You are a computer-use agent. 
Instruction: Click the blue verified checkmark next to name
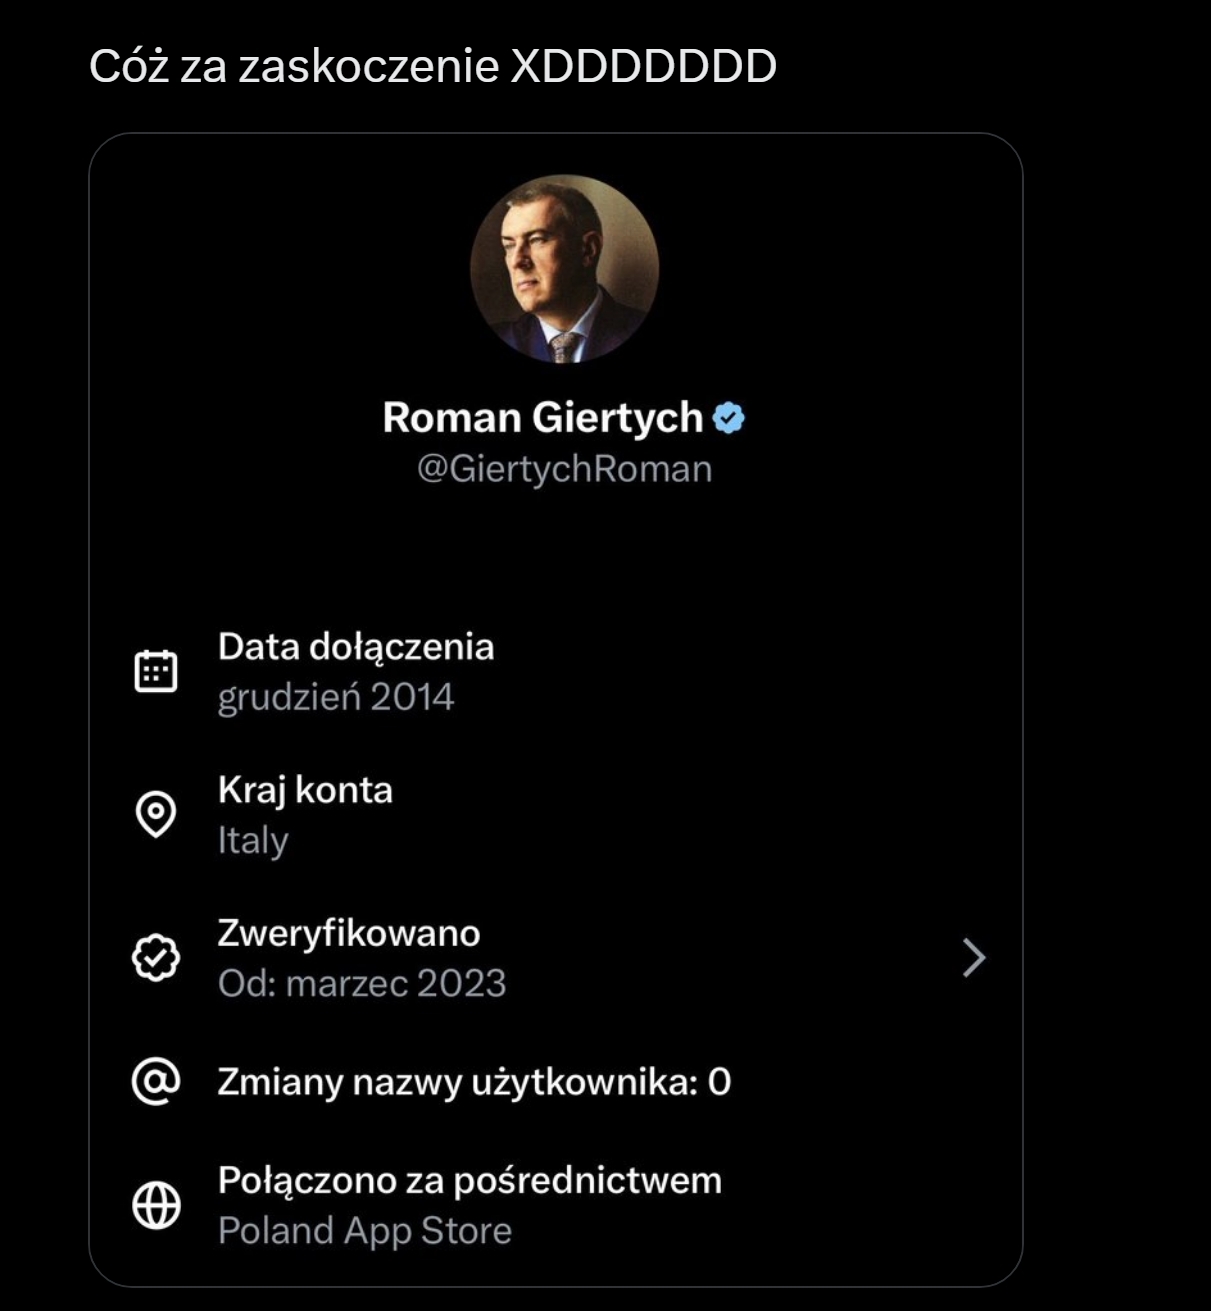[x=729, y=418]
